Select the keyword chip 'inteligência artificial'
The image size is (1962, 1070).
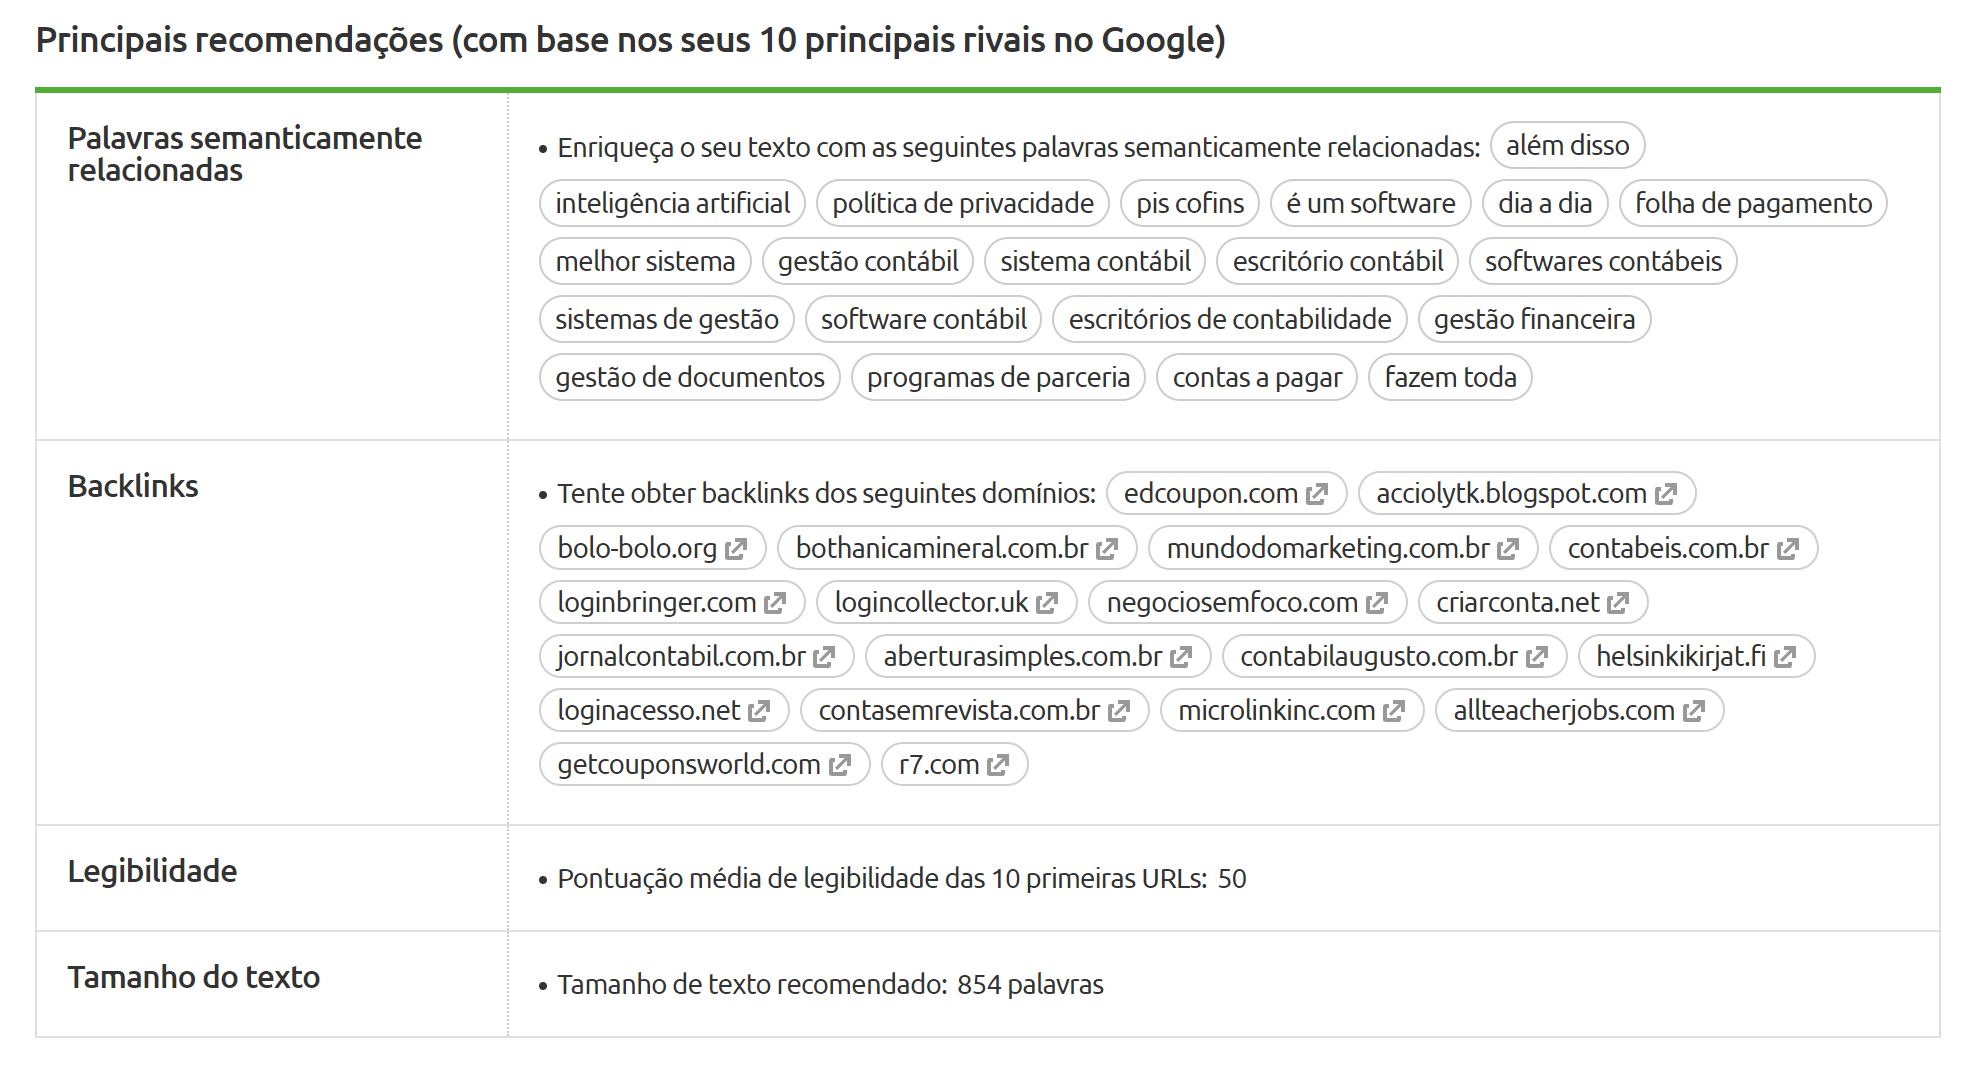click(x=671, y=203)
